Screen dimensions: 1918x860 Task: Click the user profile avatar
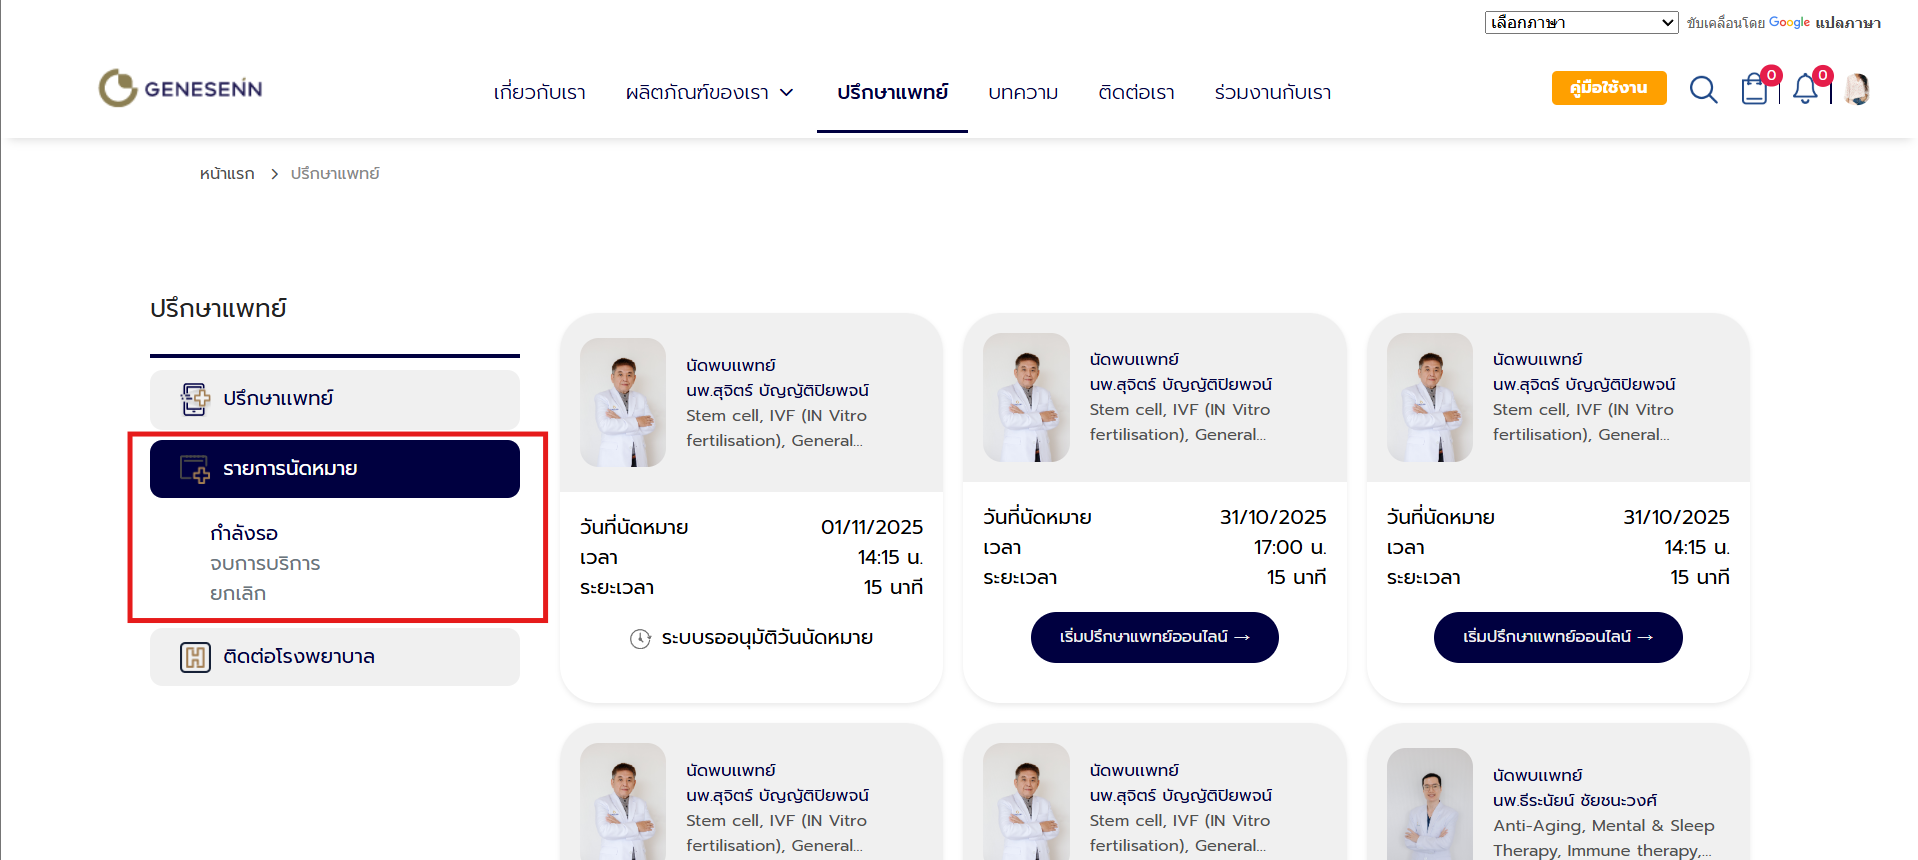(x=1857, y=90)
